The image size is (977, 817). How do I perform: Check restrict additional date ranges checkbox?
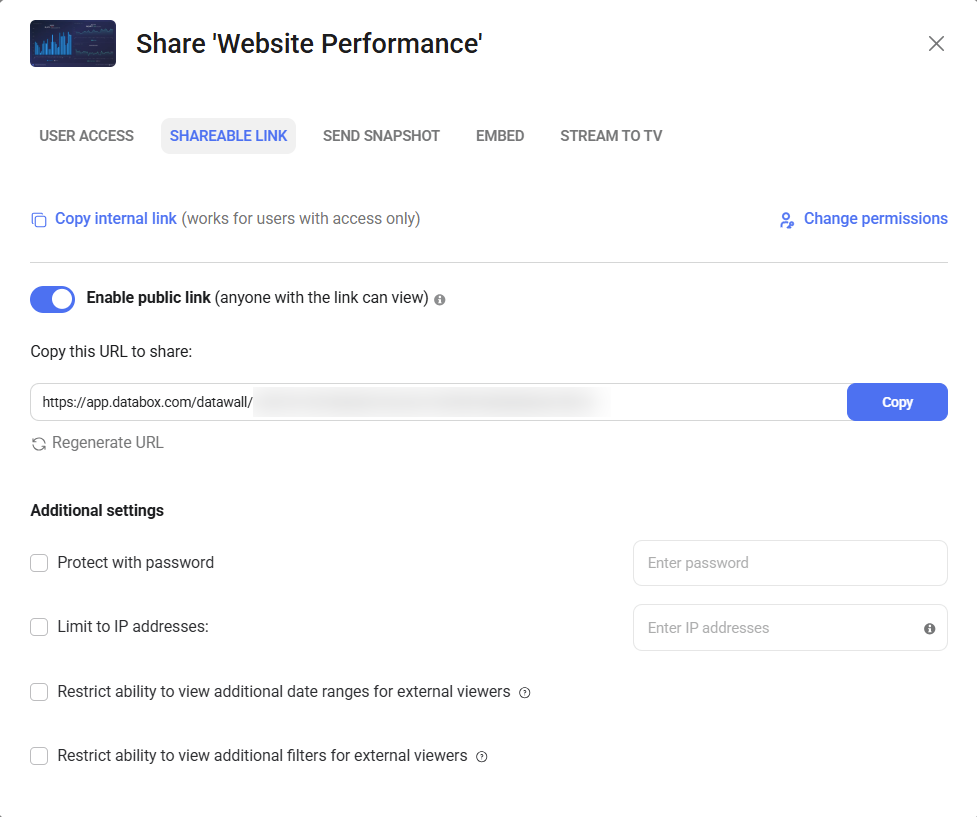coord(39,692)
